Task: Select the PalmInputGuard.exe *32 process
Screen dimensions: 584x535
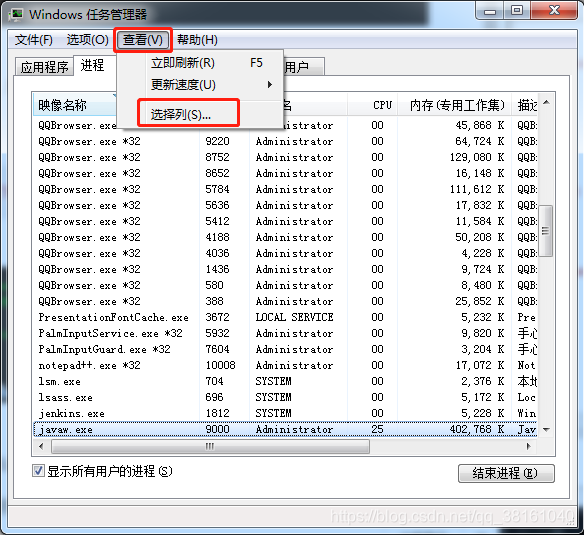Action: (285, 349)
